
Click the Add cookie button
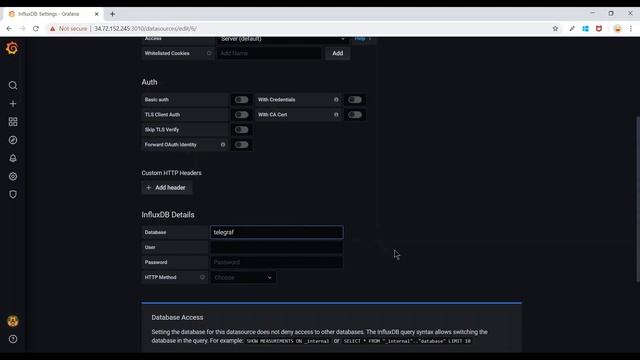coord(338,53)
